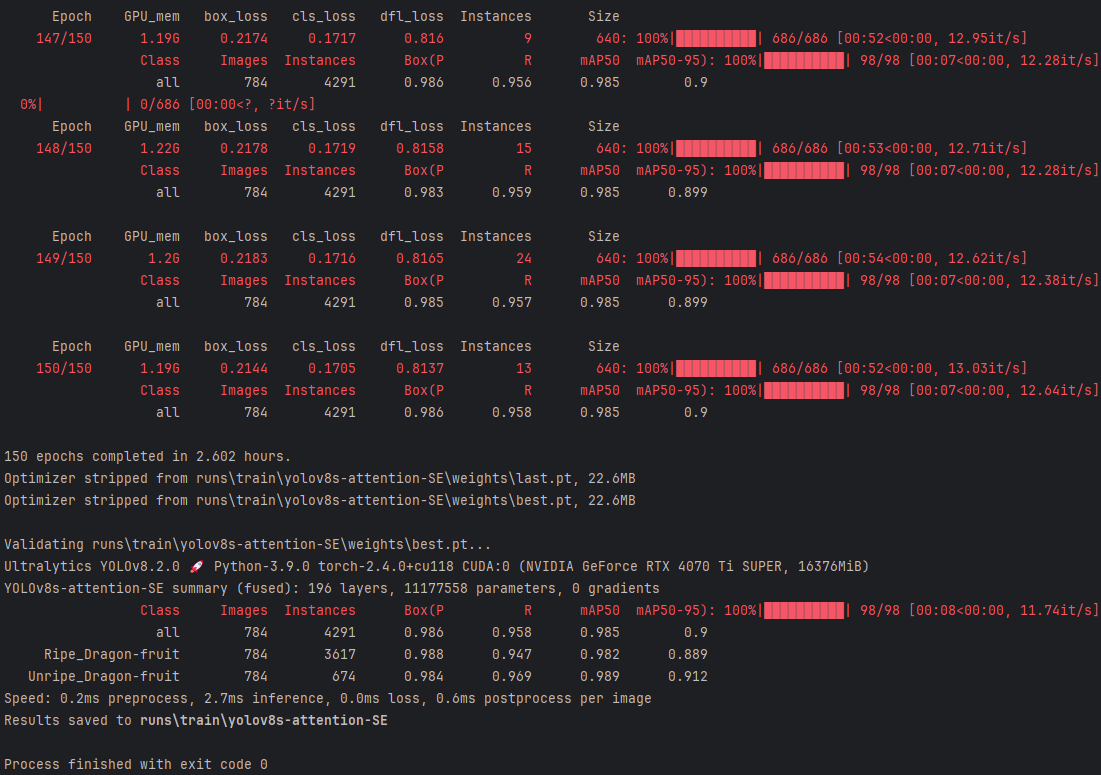Select recall value 0.959
Image resolution: width=1101 pixels, height=775 pixels.
[512, 192]
